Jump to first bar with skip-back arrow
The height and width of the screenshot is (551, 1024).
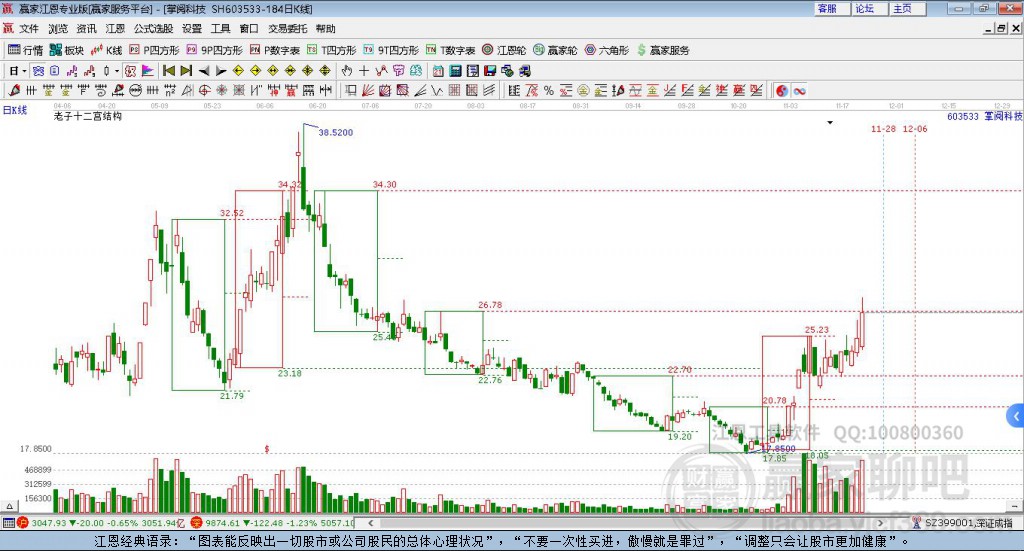[x=168, y=71]
